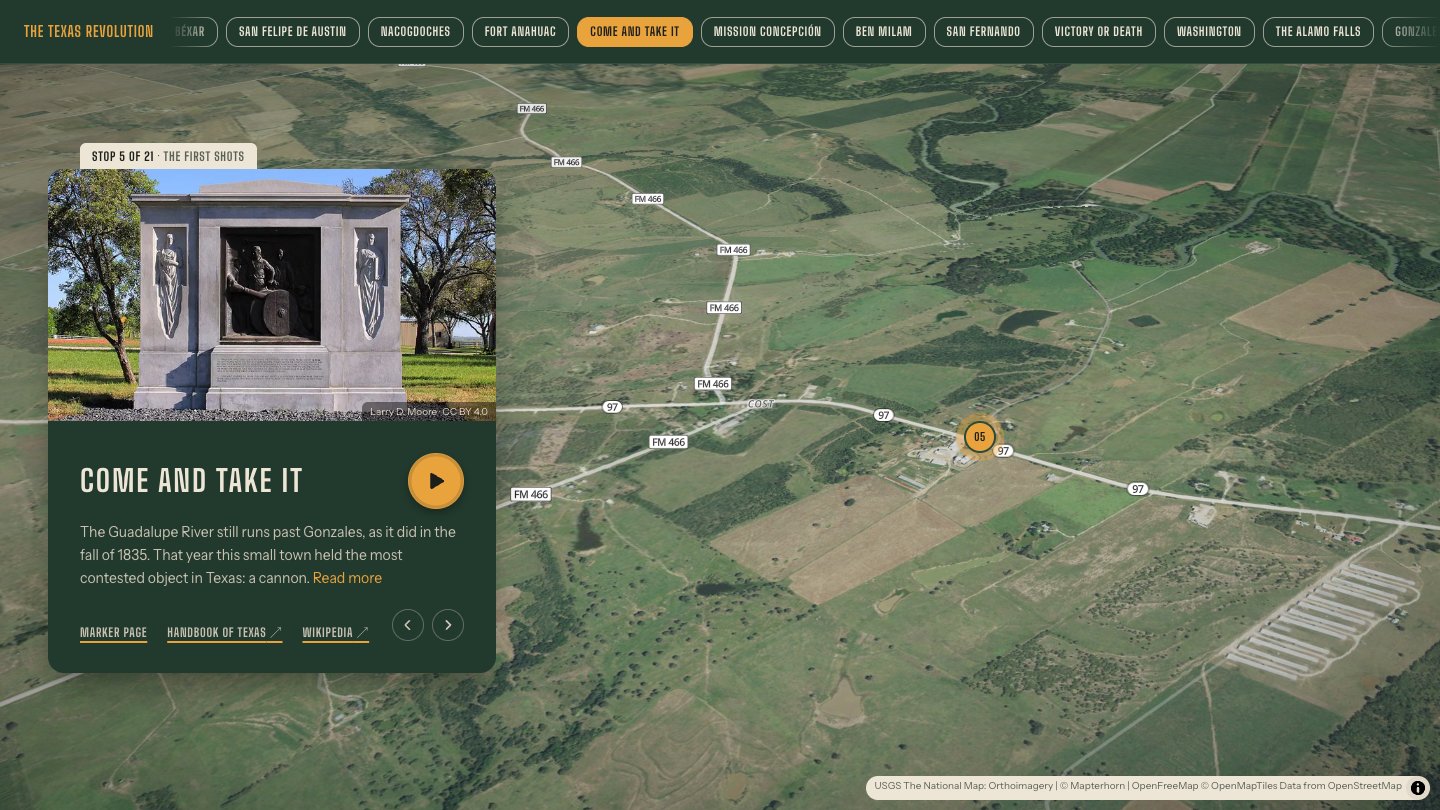Open the Ben Milam stop
1440x810 pixels.
tap(884, 32)
